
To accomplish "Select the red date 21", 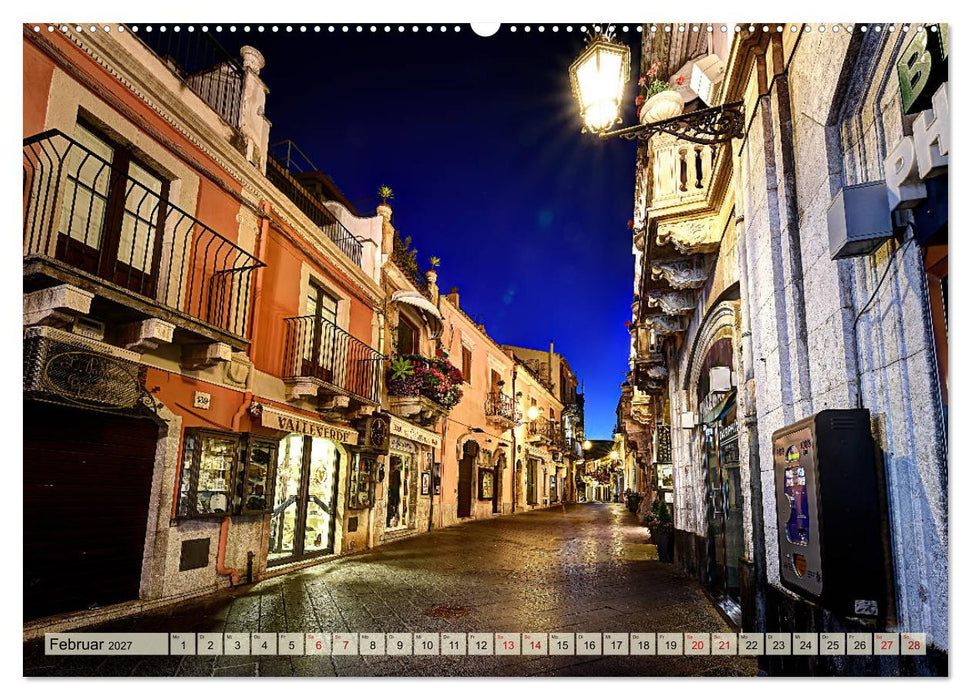I will pos(725,644).
